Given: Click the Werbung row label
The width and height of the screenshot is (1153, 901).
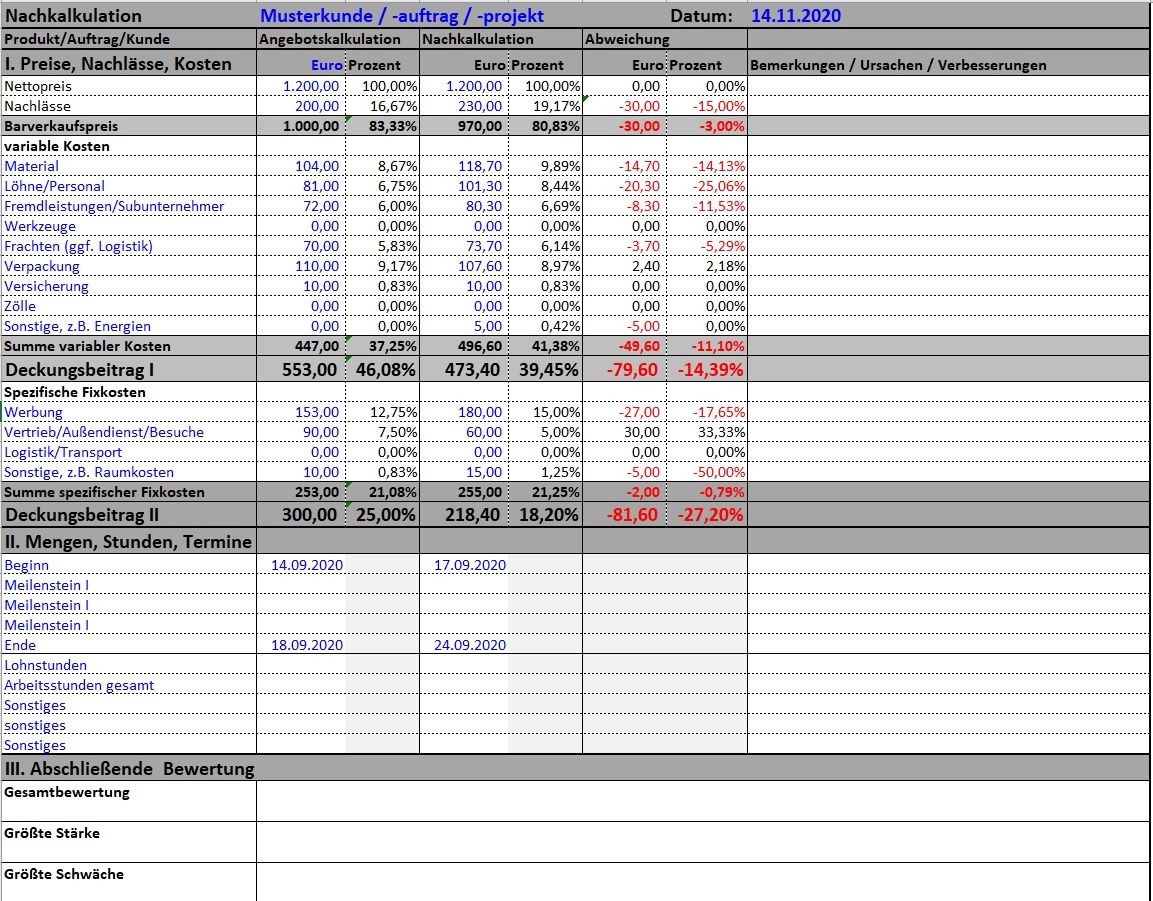Looking at the screenshot, I should (34, 412).
